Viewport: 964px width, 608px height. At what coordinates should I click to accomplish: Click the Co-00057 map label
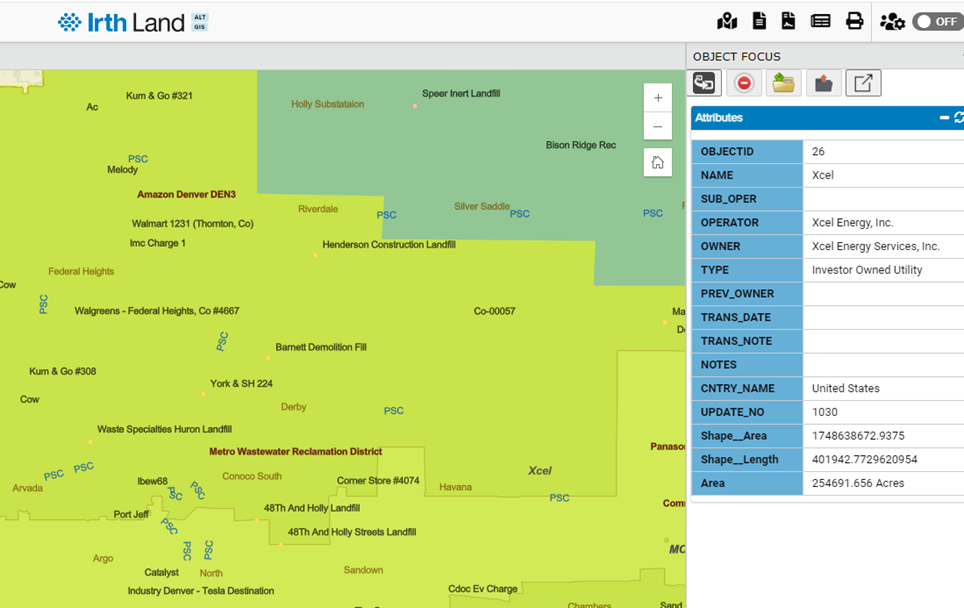494,311
